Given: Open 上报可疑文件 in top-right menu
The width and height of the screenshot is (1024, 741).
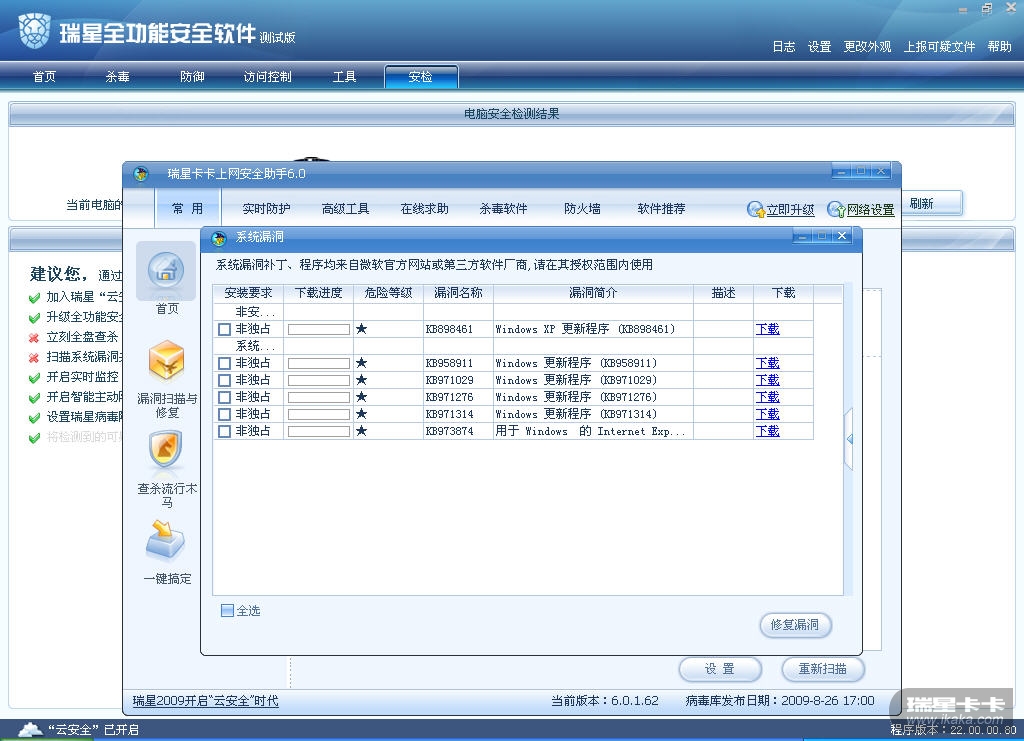Looking at the screenshot, I should click(939, 47).
